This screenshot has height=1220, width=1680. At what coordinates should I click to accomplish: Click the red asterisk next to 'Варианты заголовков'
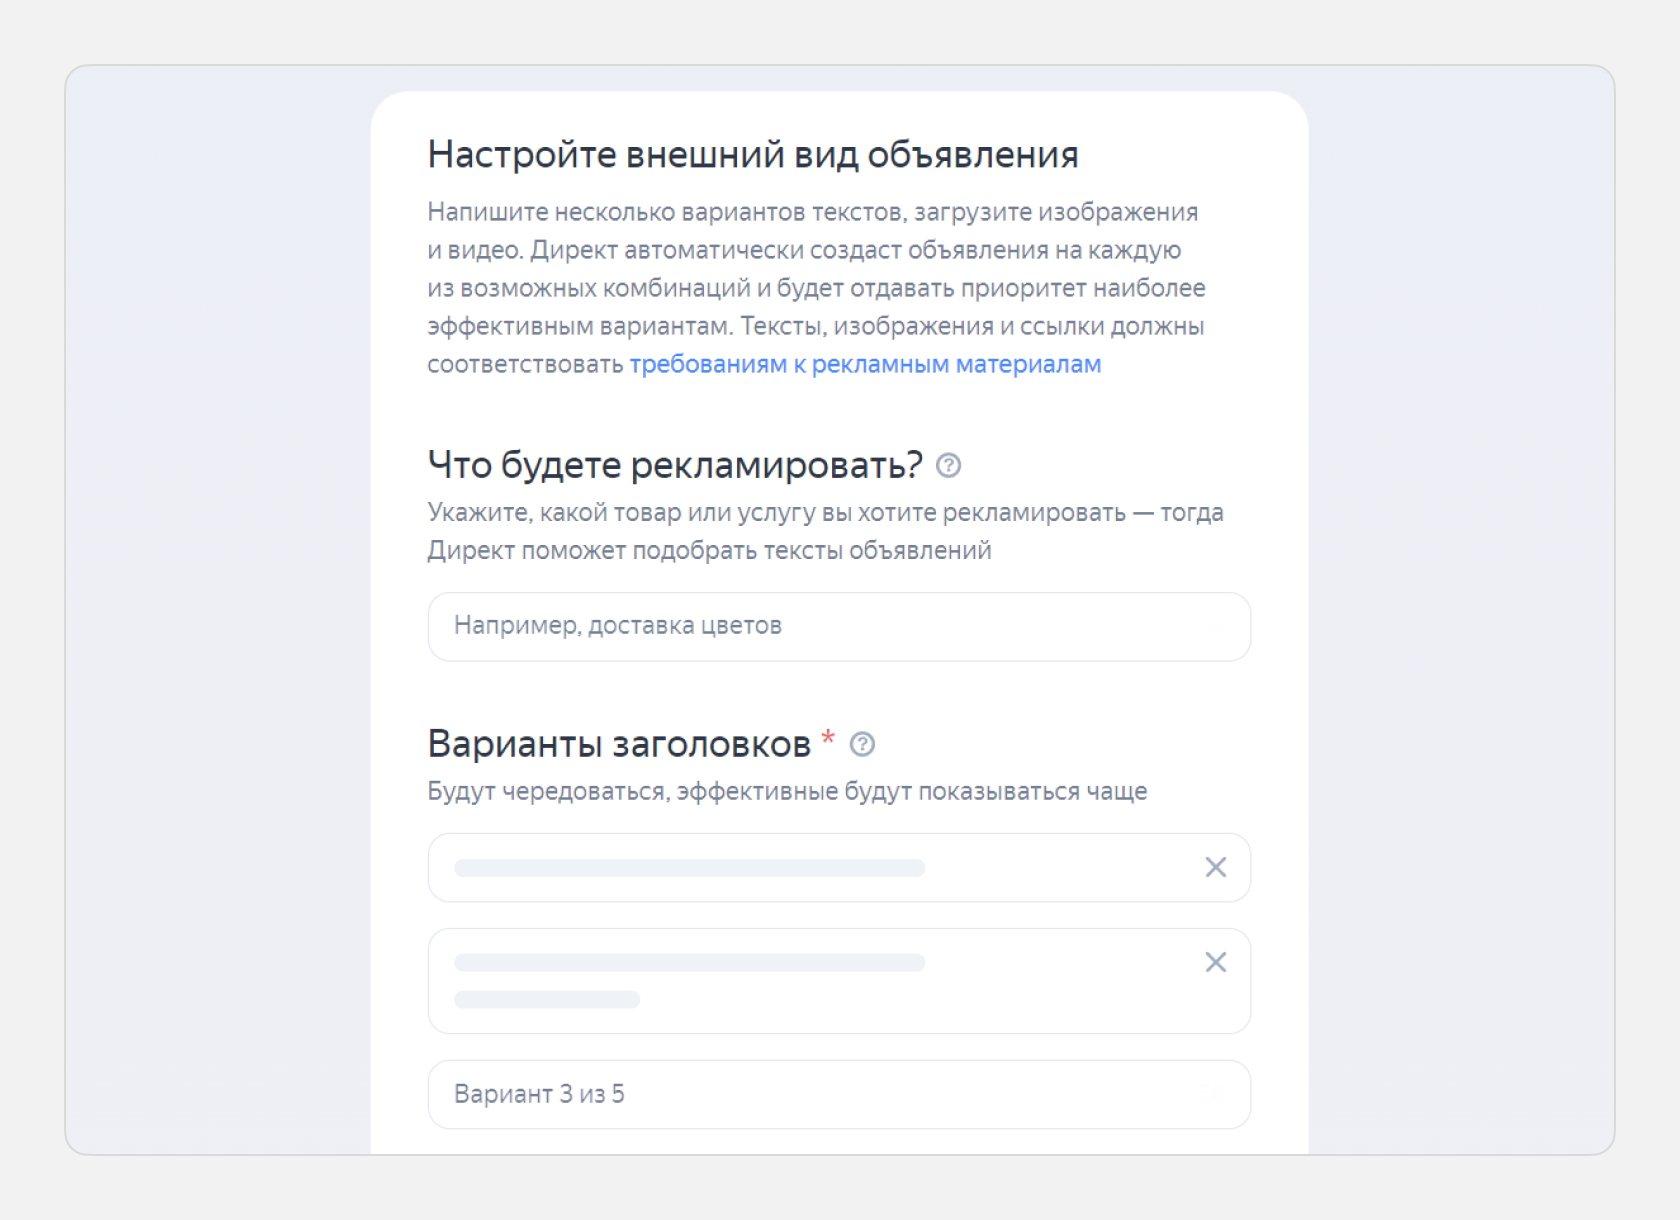click(827, 740)
